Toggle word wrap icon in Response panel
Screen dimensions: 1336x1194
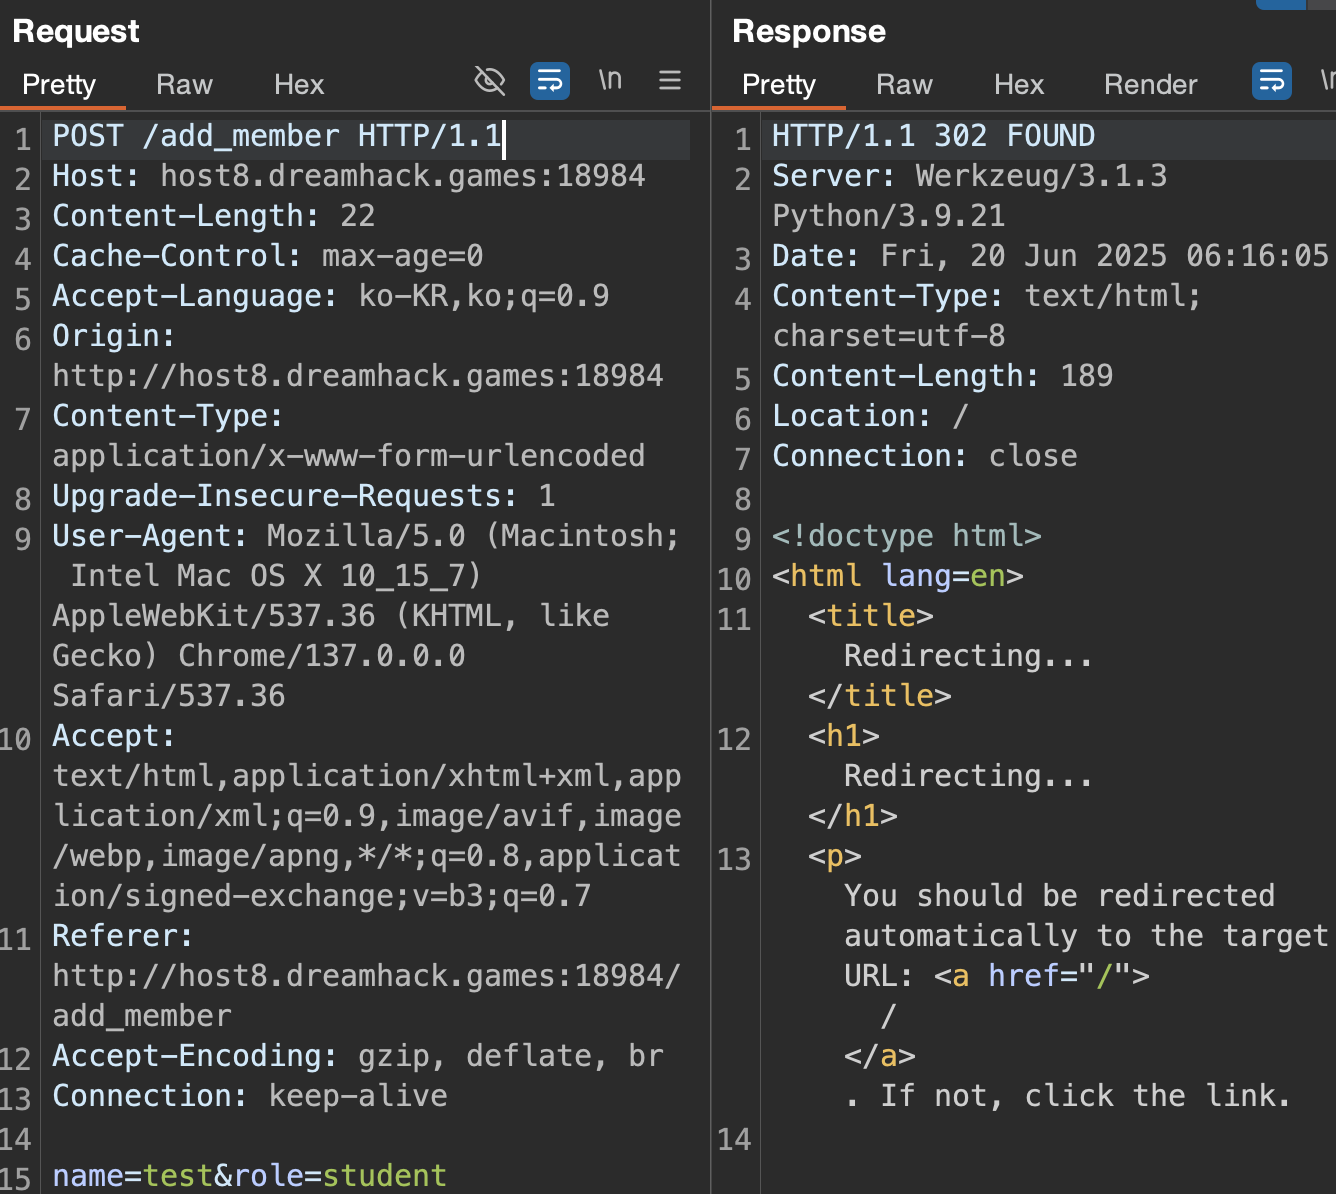(x=1272, y=80)
